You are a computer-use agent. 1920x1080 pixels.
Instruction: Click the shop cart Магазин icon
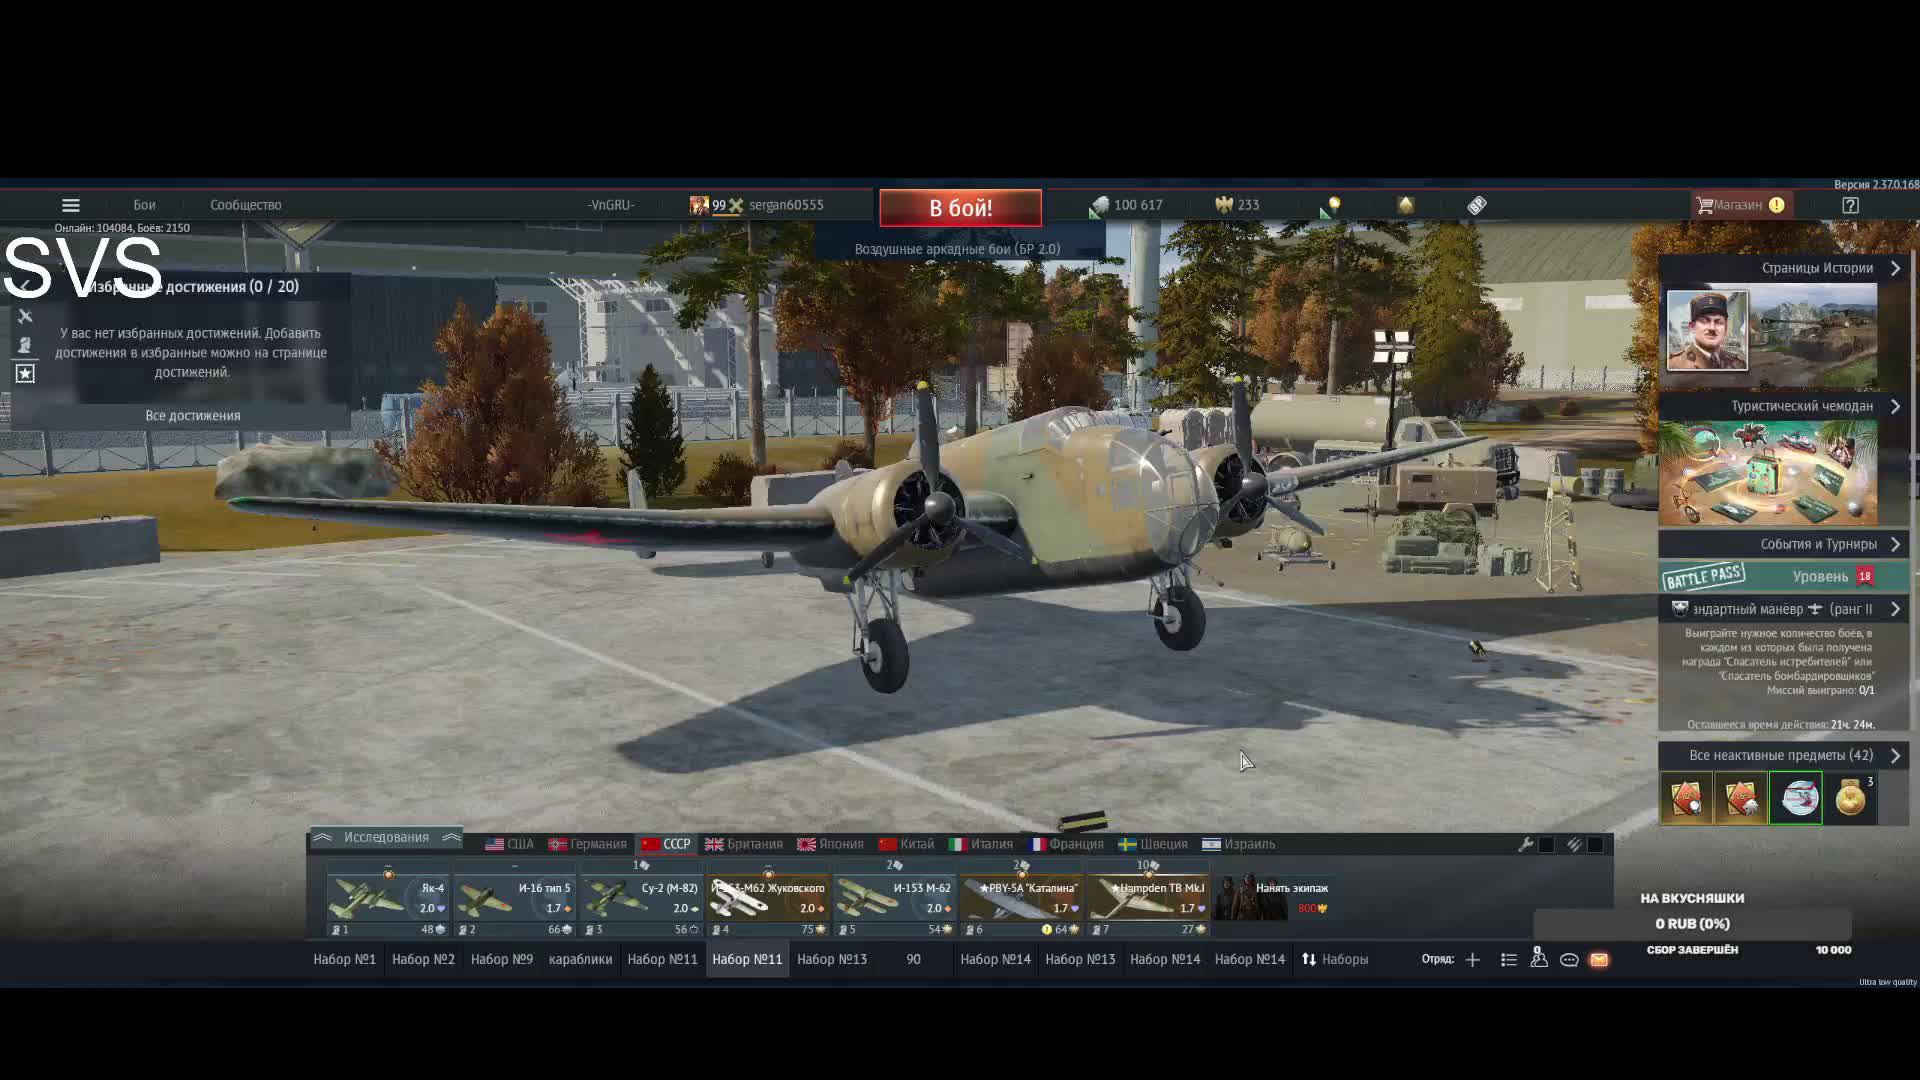tap(1705, 205)
